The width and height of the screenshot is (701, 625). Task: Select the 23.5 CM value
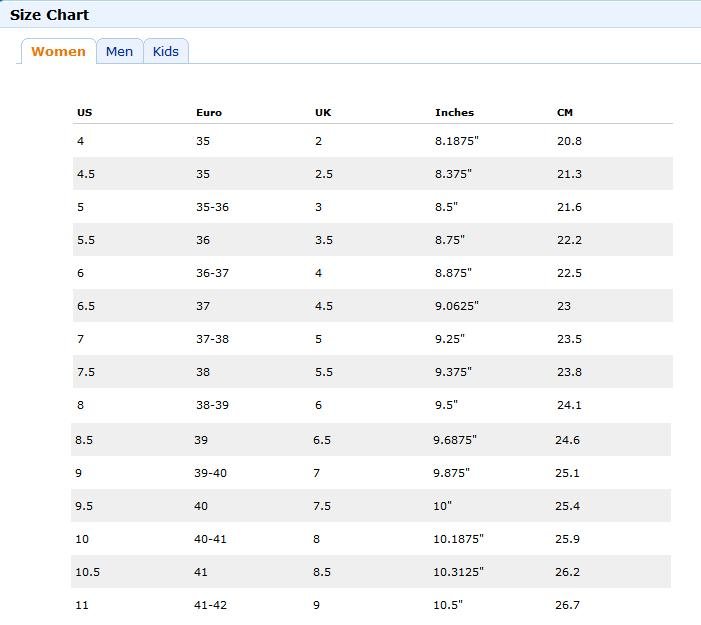pyautogui.click(x=569, y=339)
